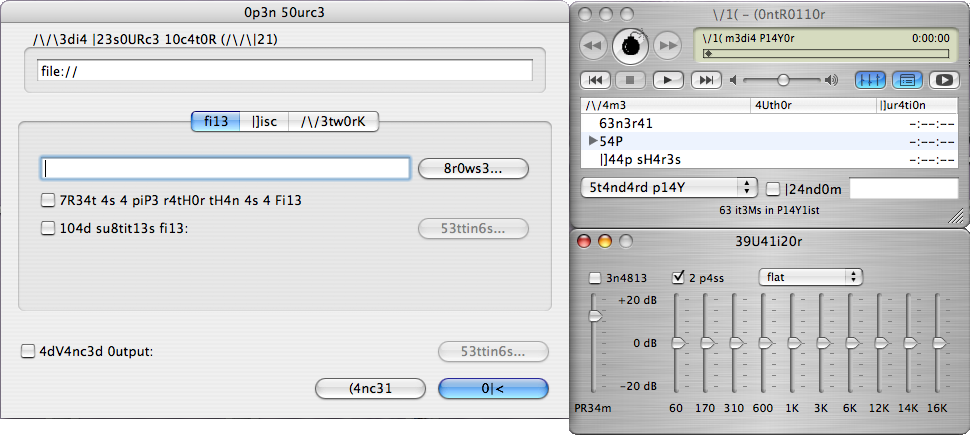Viewport: 970px width, 435px height.
Task: Enable the 3n4813 equalizer checkbox
Action: pos(596,277)
